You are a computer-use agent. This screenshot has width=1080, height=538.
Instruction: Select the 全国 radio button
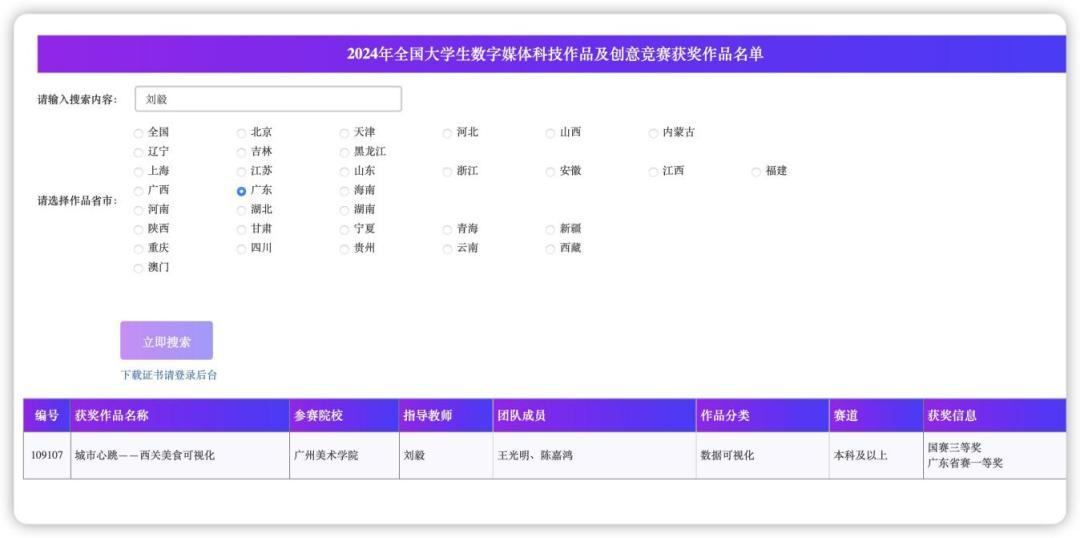click(139, 132)
